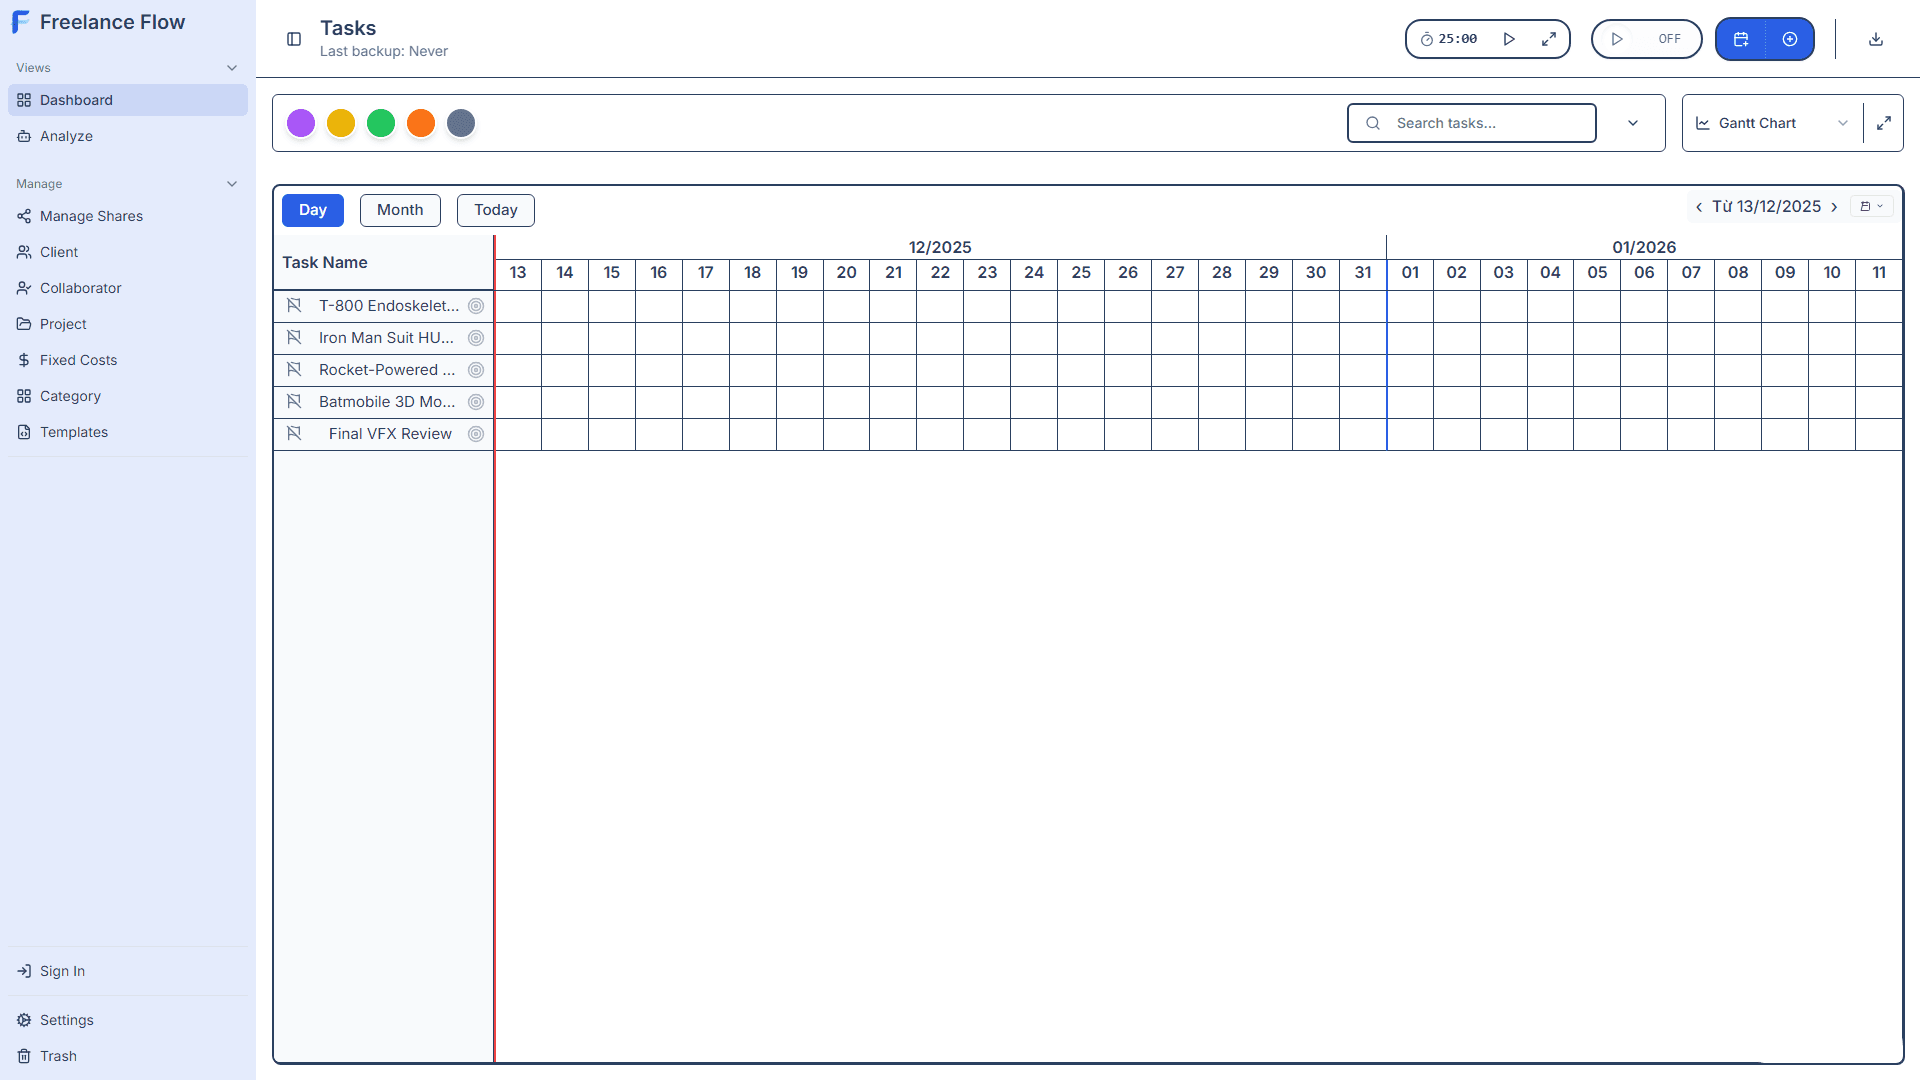Screen dimensions: 1920x1080
Task: Click the calendar-plus add task button
Action: pos(1741,39)
